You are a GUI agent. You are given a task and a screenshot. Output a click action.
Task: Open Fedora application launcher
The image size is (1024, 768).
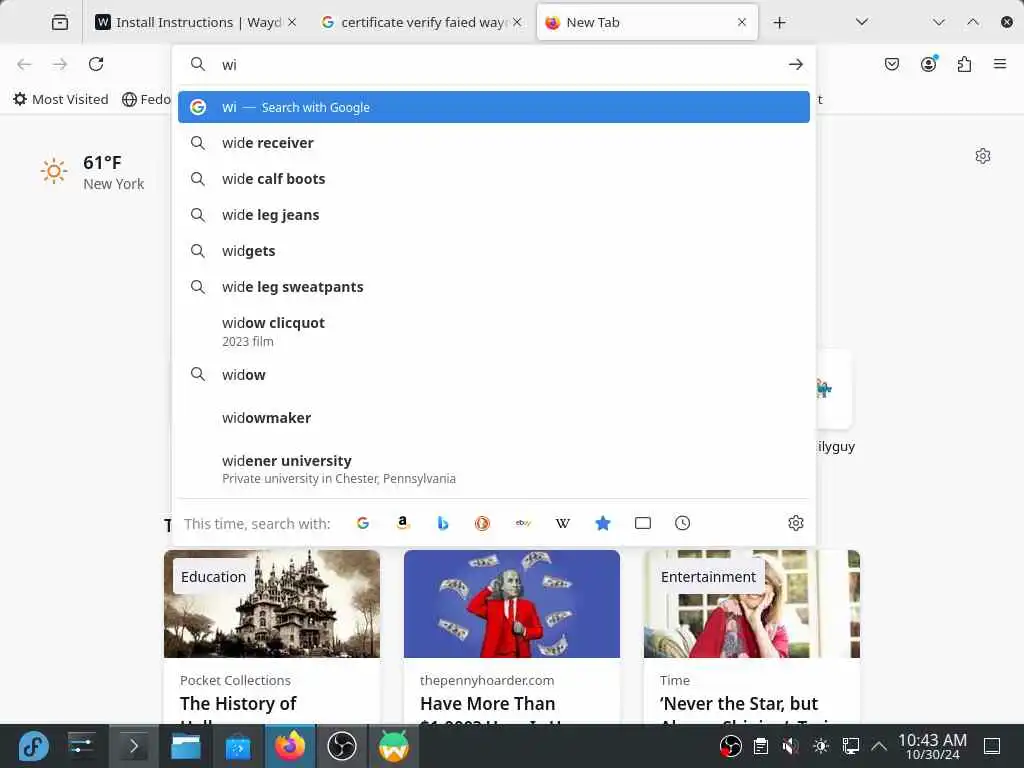point(33,746)
